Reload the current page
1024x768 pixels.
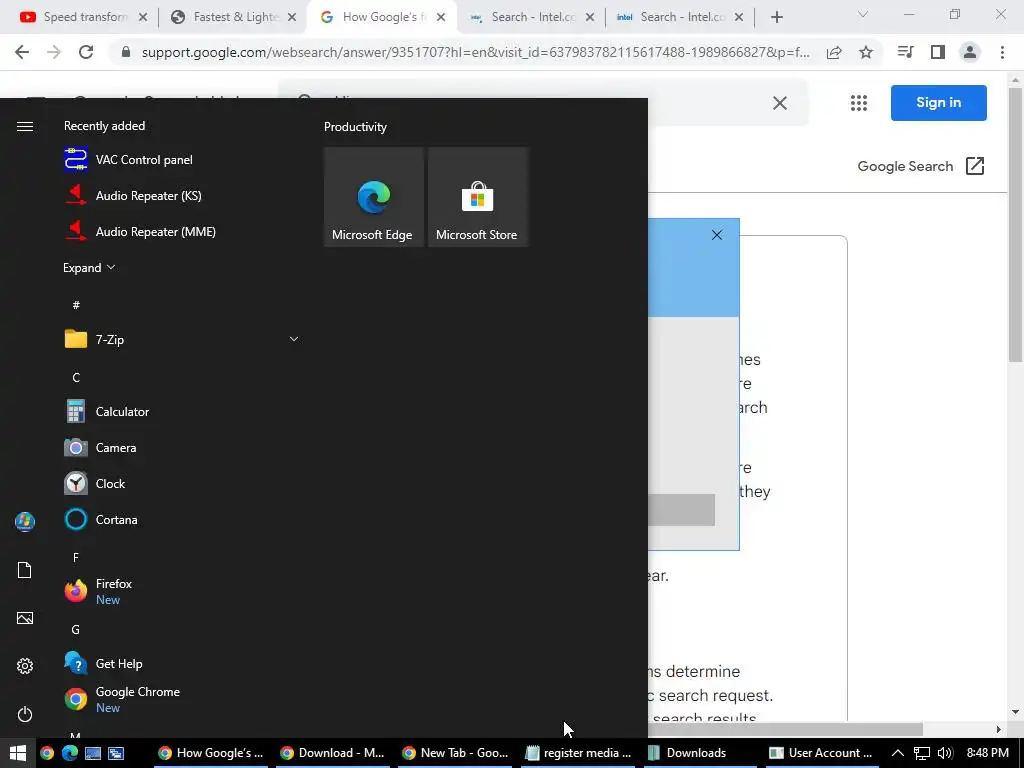pos(86,52)
